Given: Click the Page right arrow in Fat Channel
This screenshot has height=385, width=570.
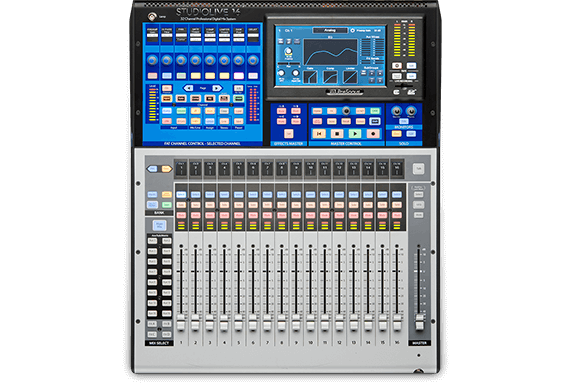Looking at the screenshot, I should pyautogui.click(x=217, y=88).
